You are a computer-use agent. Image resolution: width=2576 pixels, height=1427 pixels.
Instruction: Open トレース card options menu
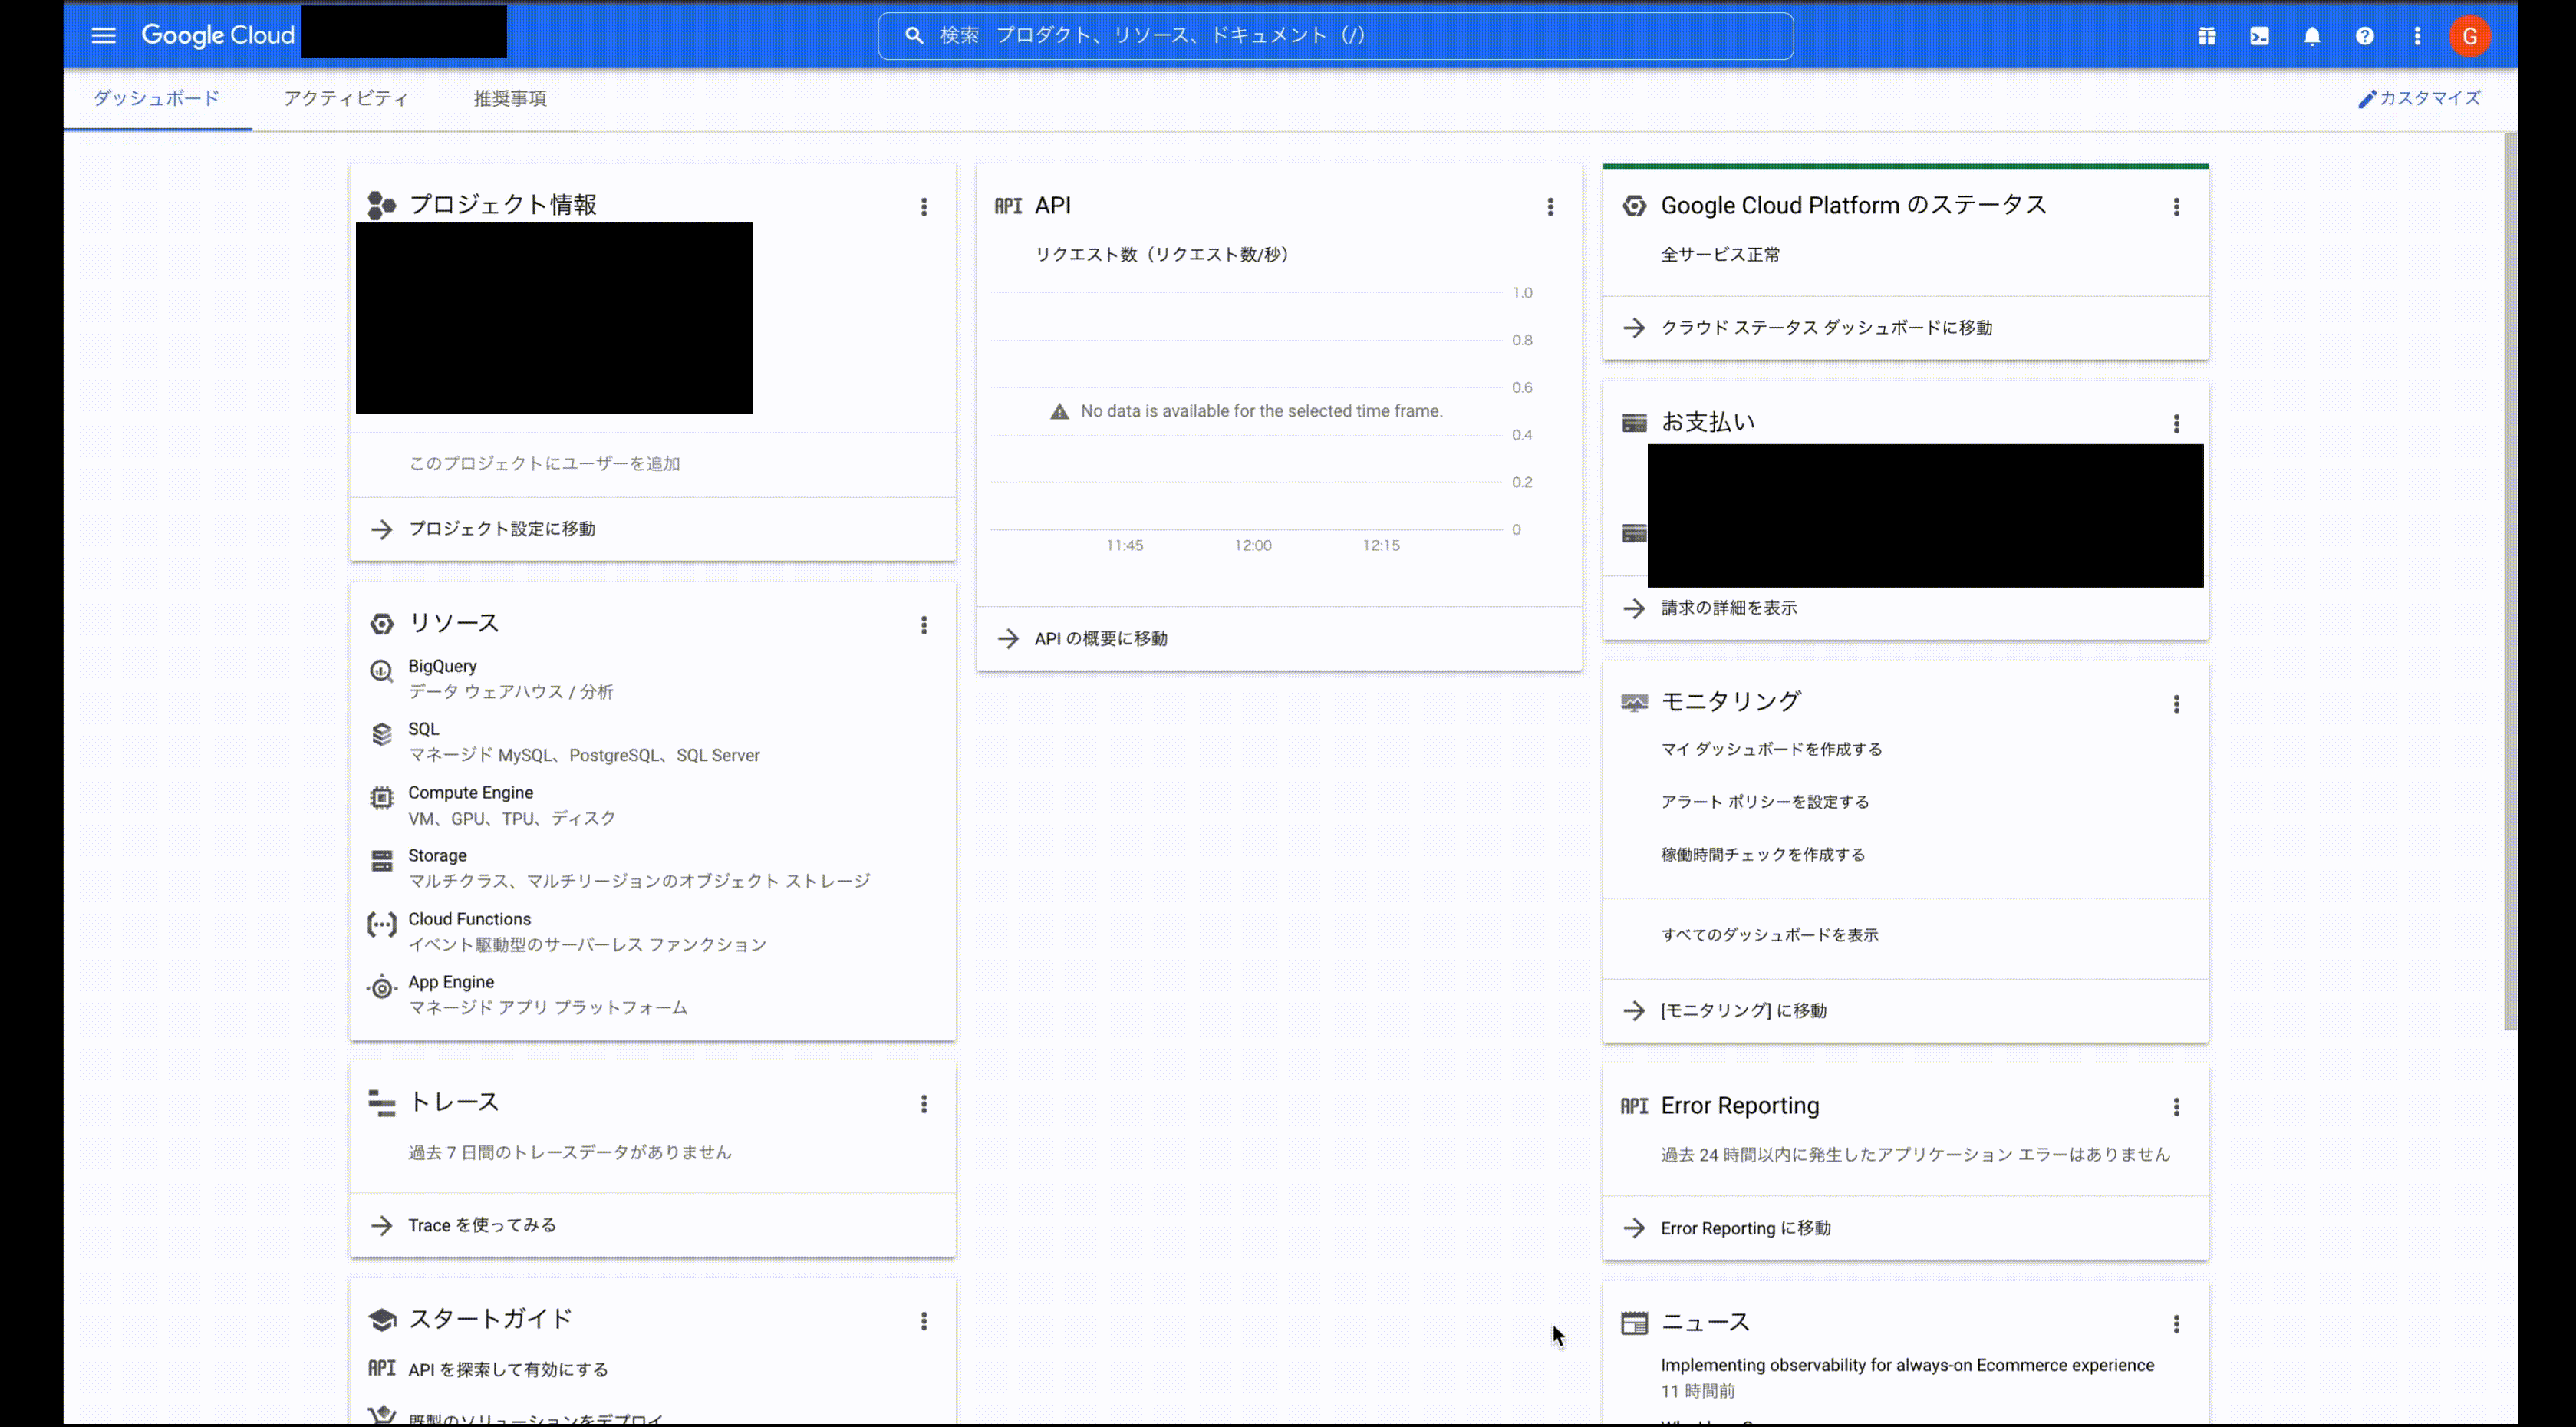click(x=924, y=1104)
